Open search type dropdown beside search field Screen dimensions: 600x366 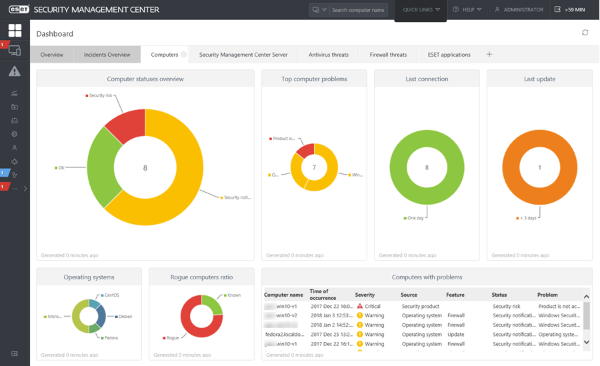point(319,10)
